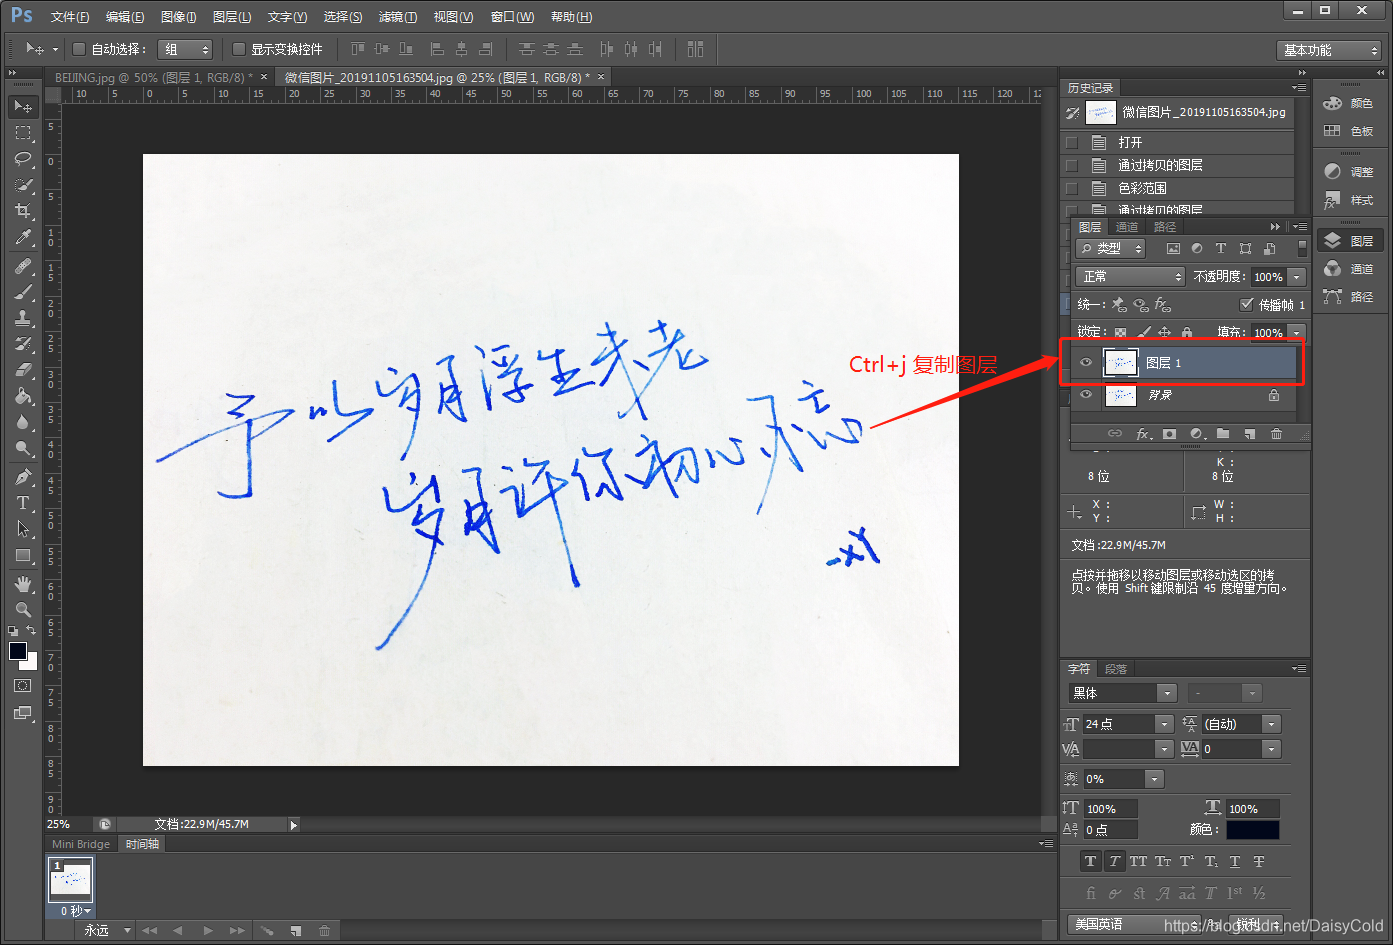
Task: Toggle 传播帧 1 checkbox
Action: click(x=1246, y=305)
